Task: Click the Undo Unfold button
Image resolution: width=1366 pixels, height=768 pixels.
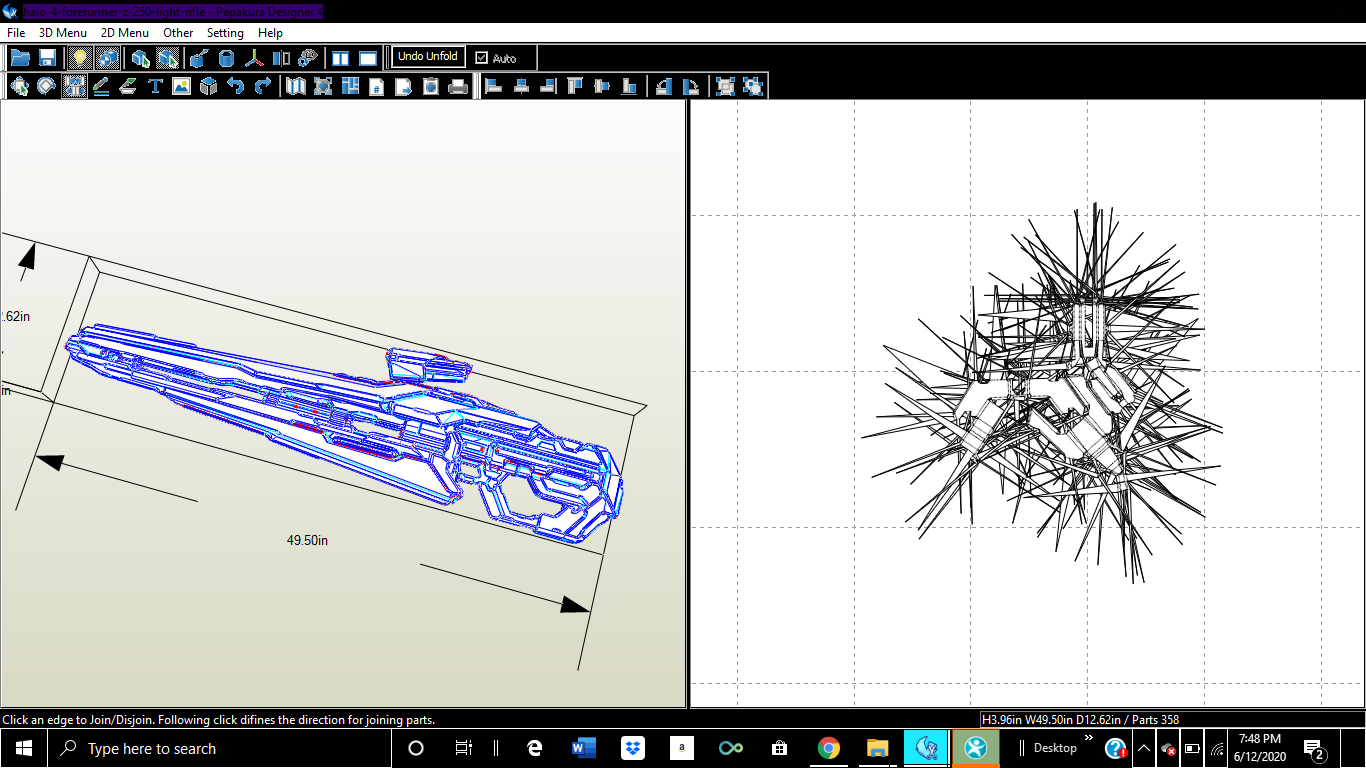Action: (428, 57)
